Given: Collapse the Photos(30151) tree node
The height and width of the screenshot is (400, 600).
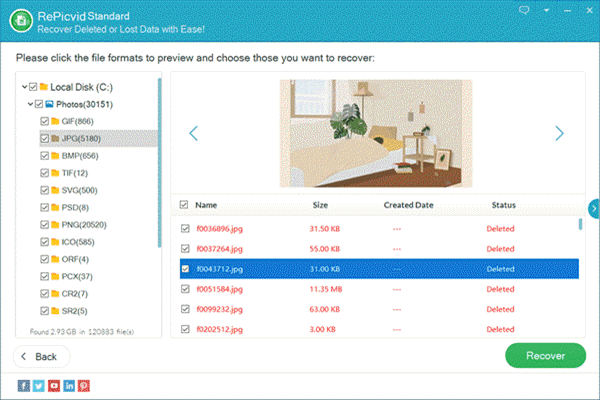Looking at the screenshot, I should tap(30, 104).
